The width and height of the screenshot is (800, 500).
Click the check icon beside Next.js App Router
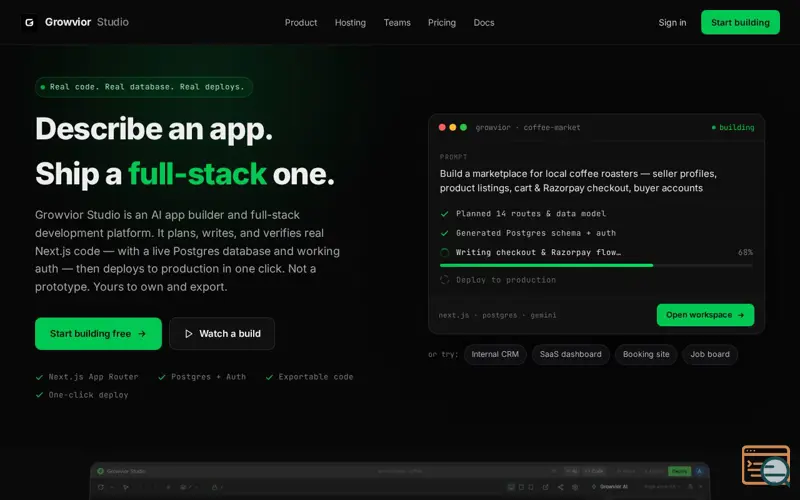coord(39,377)
